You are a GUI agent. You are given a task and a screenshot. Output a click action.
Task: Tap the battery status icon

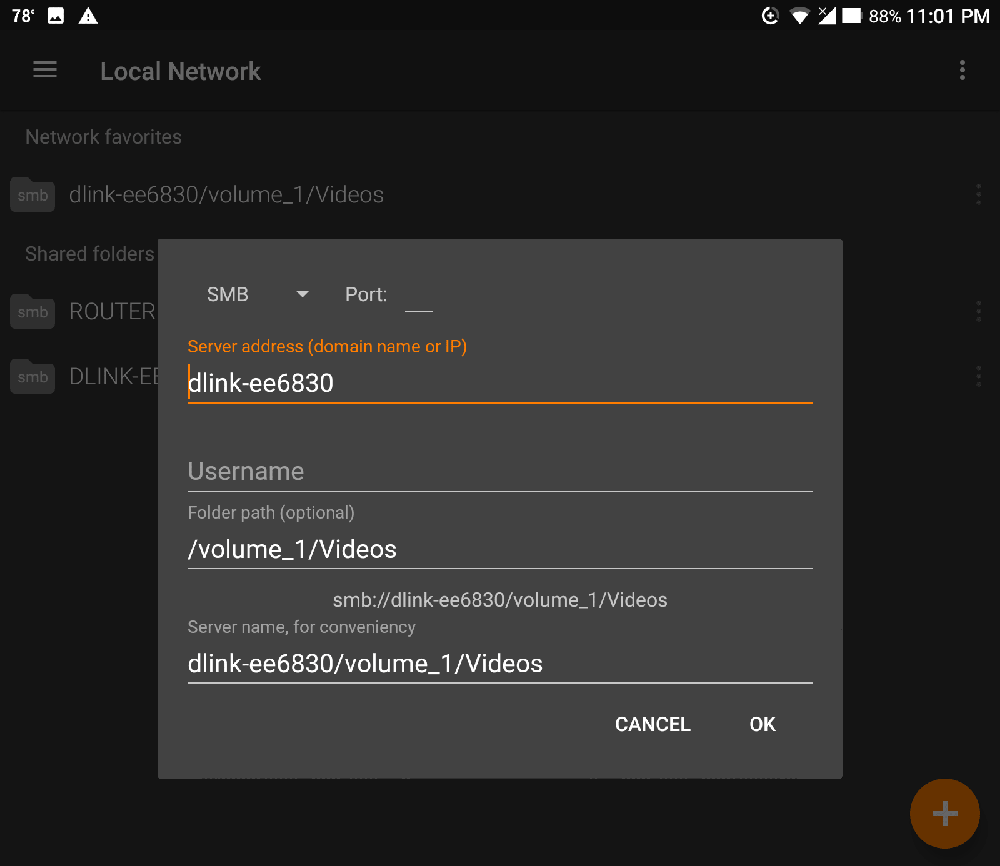pyautogui.click(x=851, y=16)
